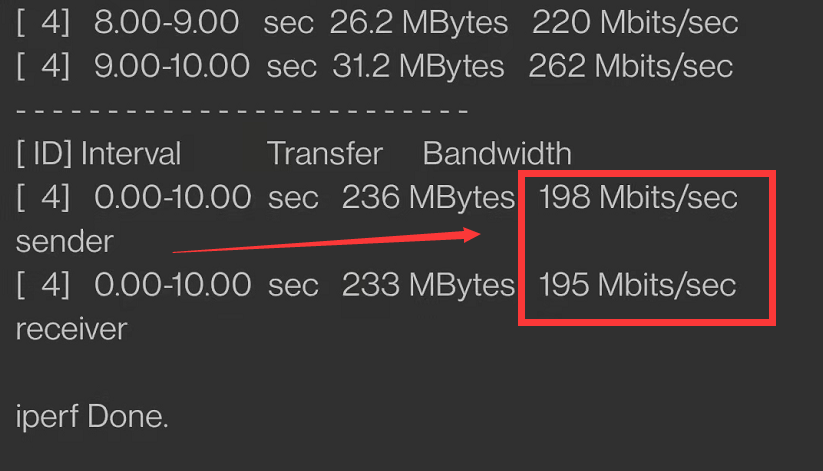The width and height of the screenshot is (823, 471).
Task: Click the 233 MBytes total transfer
Action: click(x=427, y=284)
